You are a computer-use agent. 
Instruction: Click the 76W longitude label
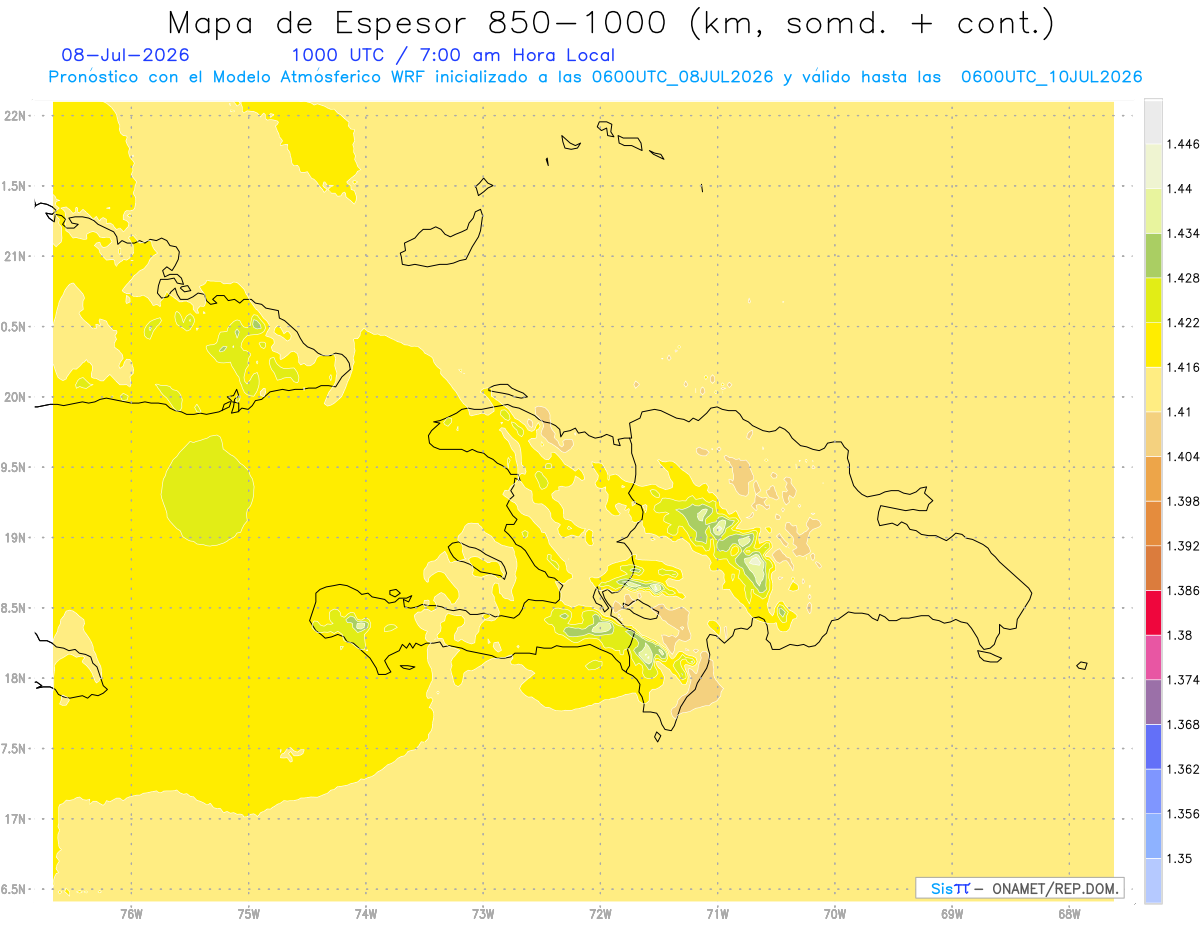131,914
